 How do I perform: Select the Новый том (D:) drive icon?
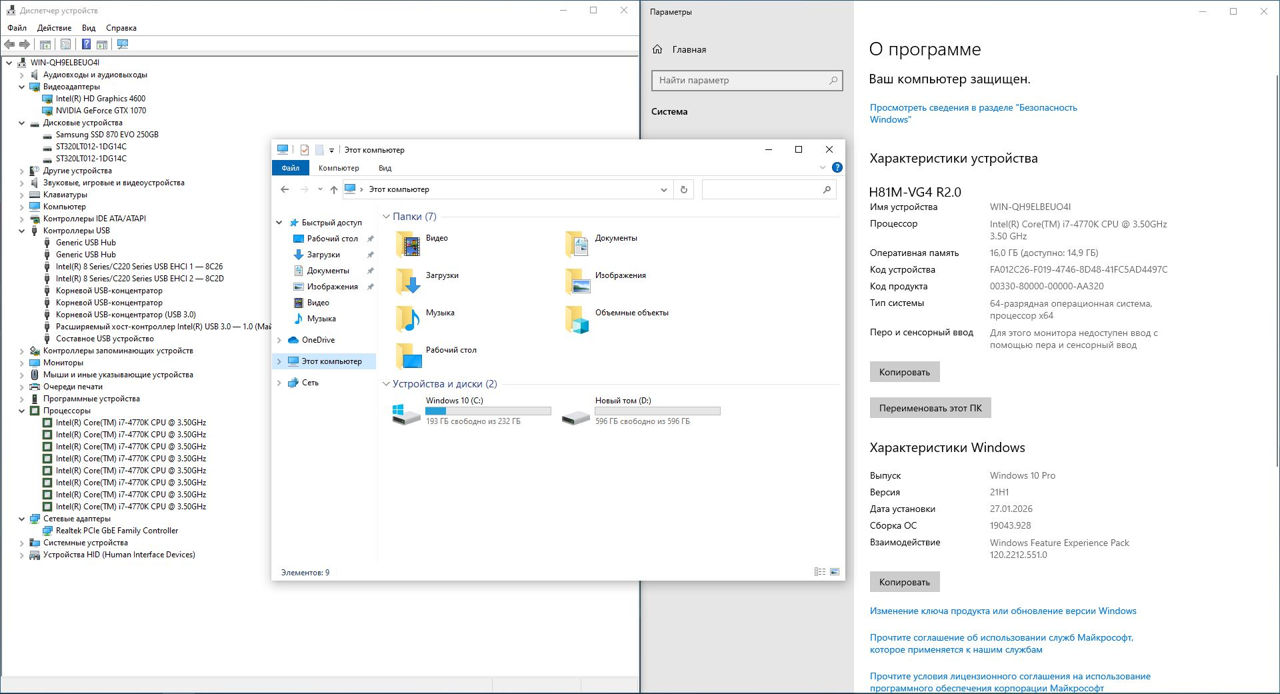(x=575, y=413)
